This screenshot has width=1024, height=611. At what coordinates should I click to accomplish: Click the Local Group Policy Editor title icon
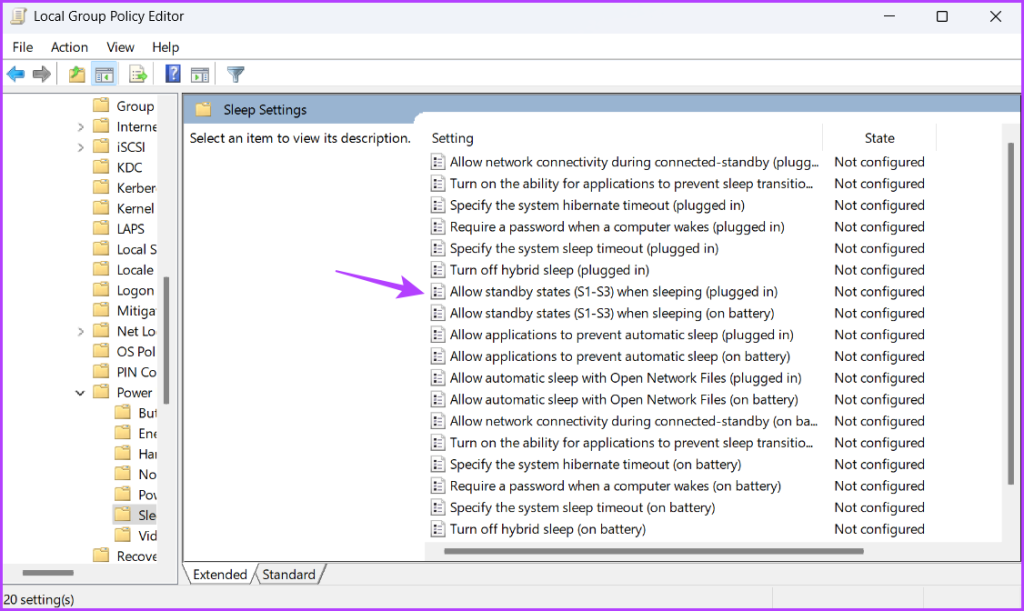click(x=18, y=16)
